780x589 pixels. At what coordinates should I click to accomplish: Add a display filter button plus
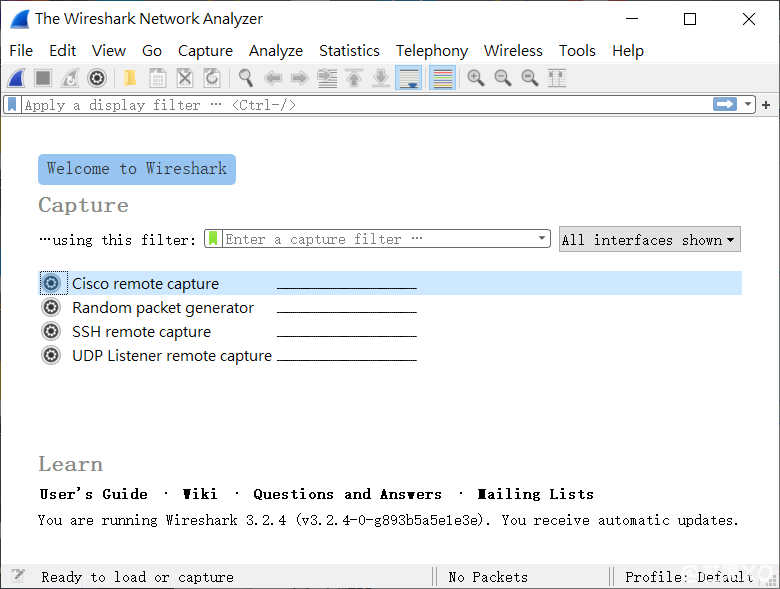766,105
